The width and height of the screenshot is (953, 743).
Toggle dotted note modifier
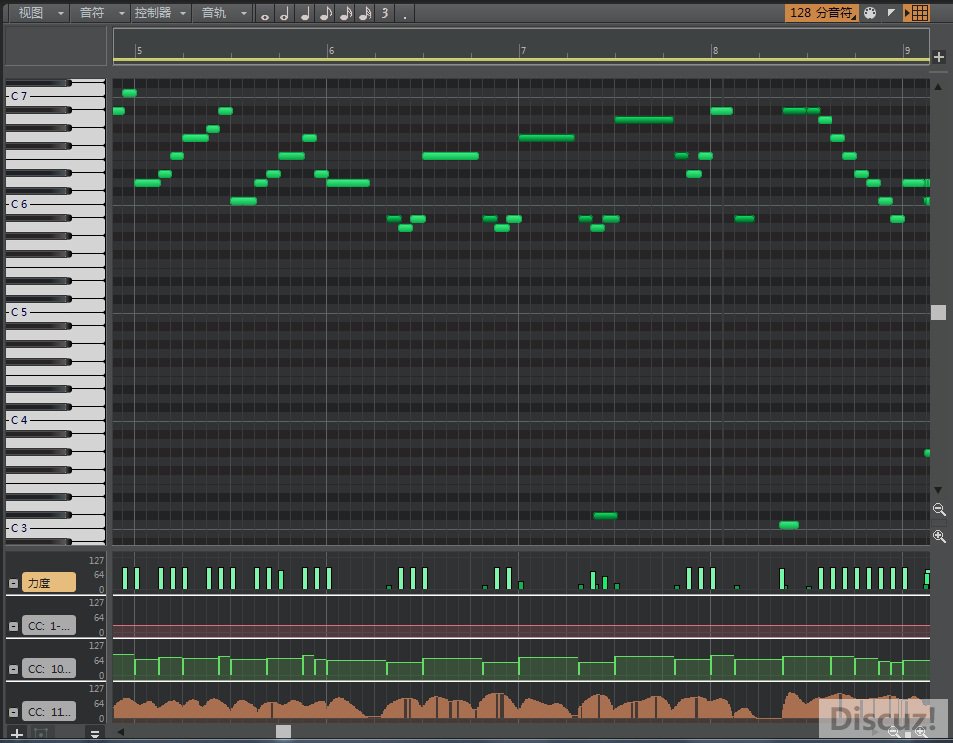(x=405, y=13)
